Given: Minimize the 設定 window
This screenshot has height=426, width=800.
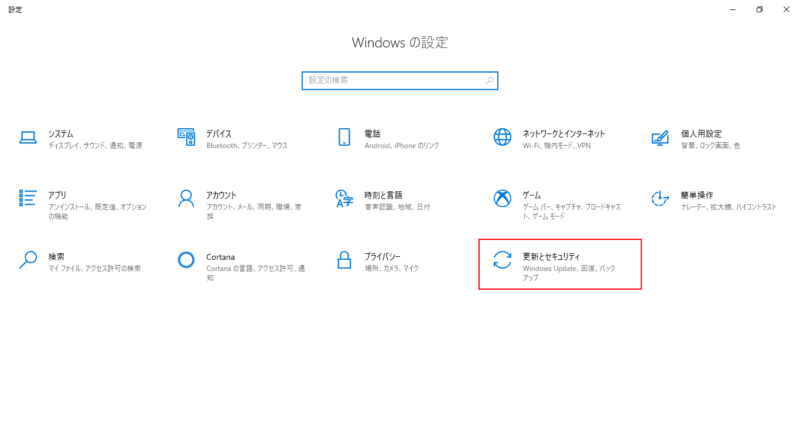Looking at the screenshot, I should point(733,10).
